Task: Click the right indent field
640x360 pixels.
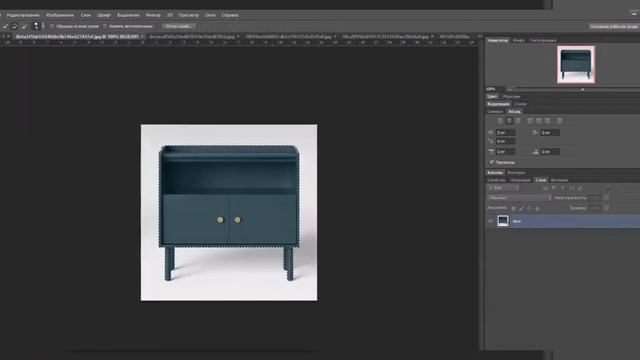Action: pyautogui.click(x=550, y=133)
